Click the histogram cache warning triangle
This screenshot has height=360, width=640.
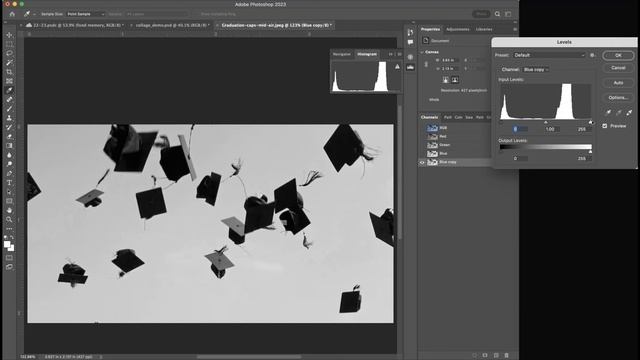(397, 67)
